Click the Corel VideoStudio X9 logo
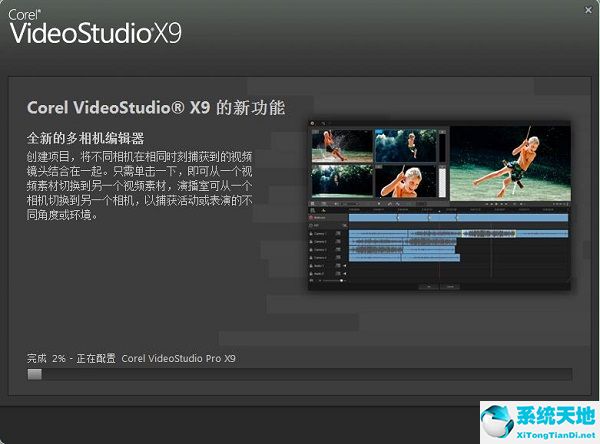Screen dimensions: 600x444 [x=95, y=26]
